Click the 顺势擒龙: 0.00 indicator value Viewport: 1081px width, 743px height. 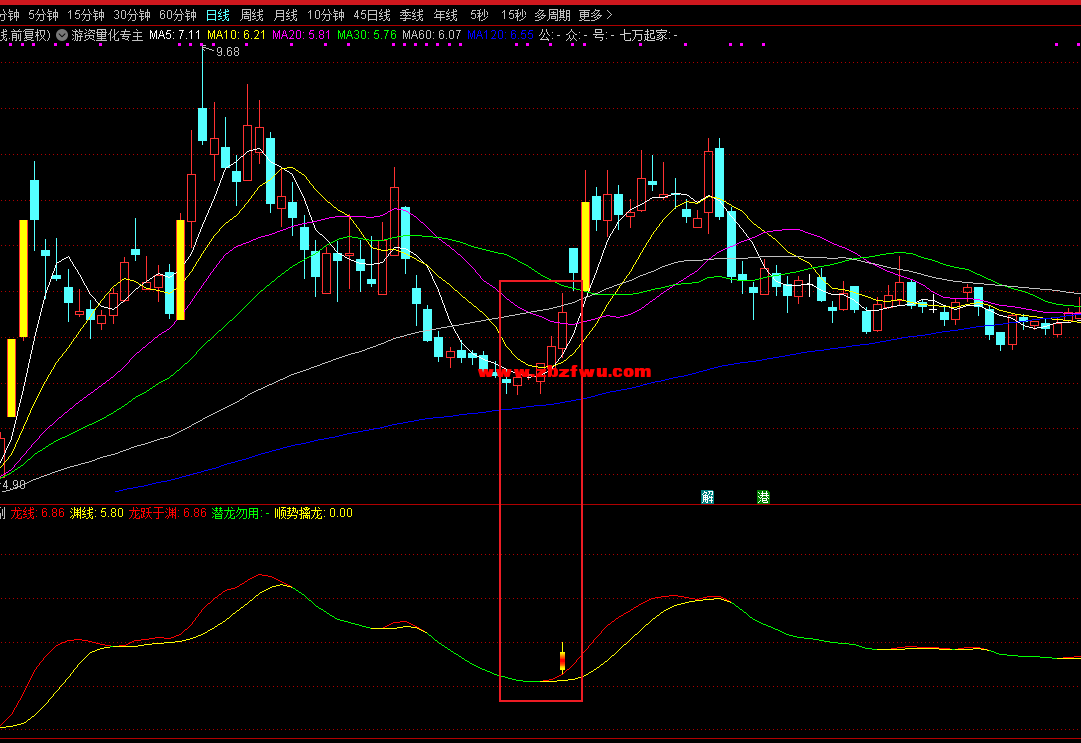click(314, 513)
